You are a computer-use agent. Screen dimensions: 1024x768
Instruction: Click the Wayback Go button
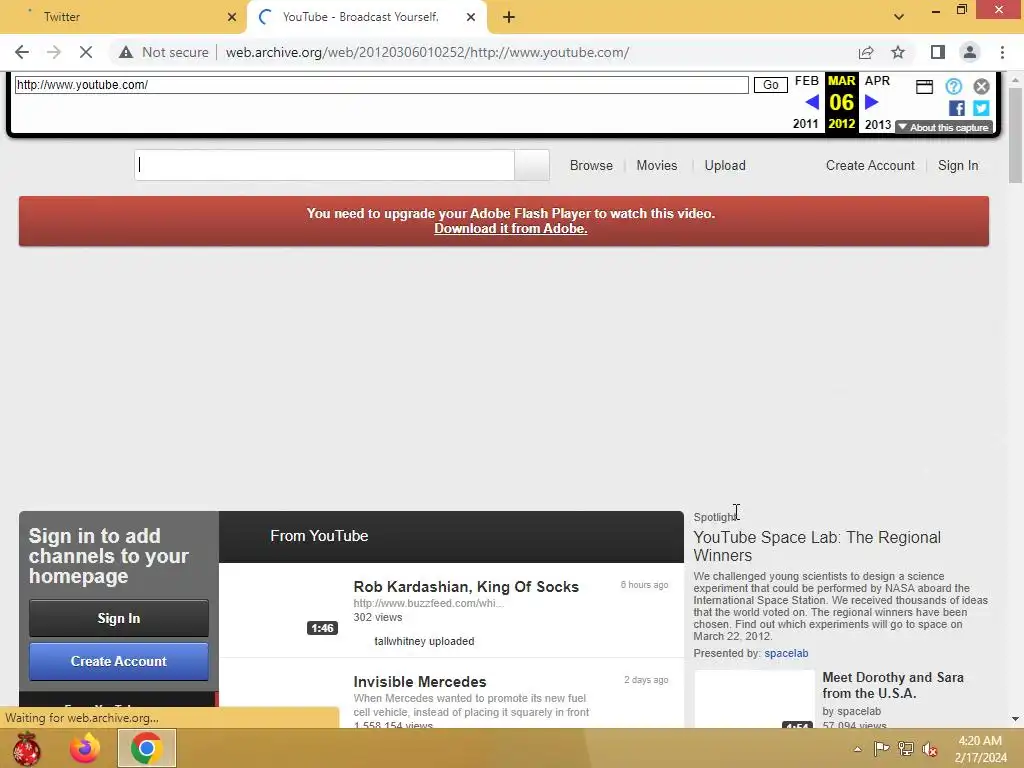pos(771,85)
